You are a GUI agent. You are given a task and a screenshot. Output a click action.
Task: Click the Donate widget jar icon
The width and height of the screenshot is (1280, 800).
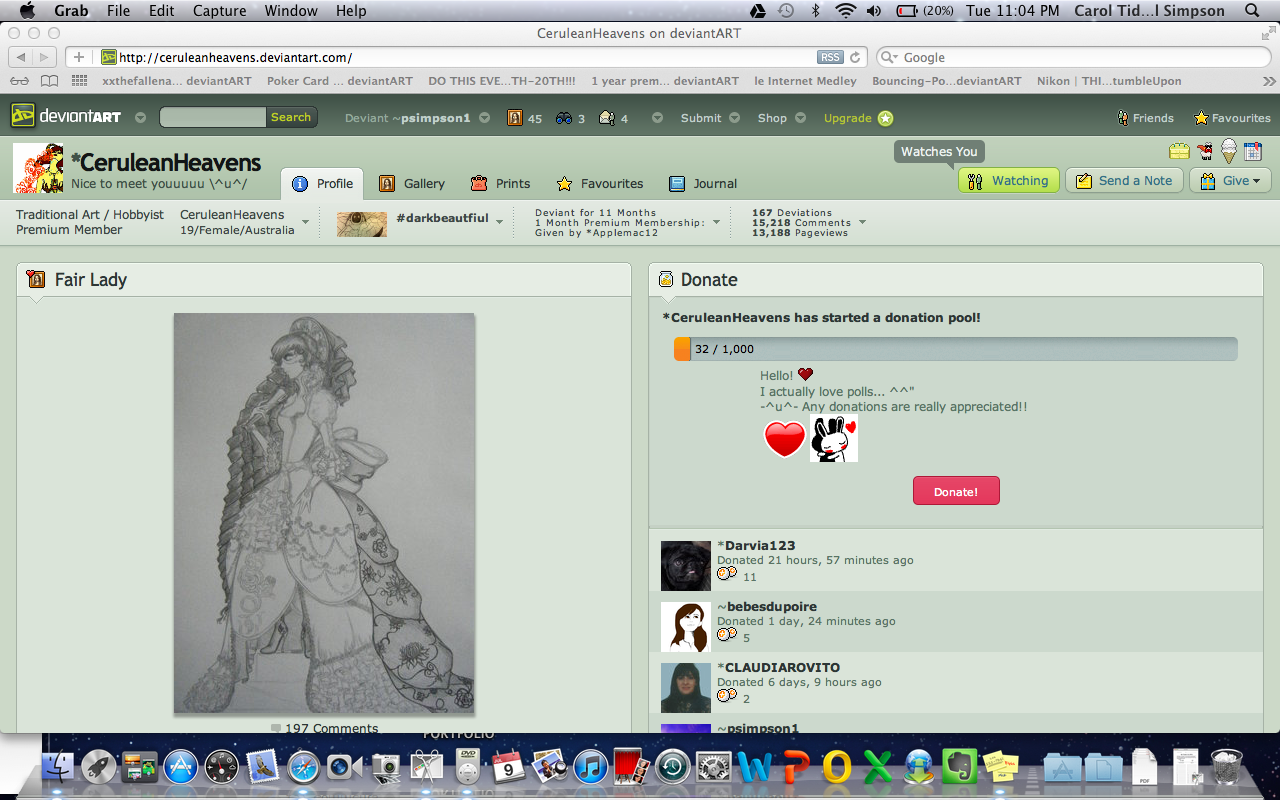click(666, 279)
